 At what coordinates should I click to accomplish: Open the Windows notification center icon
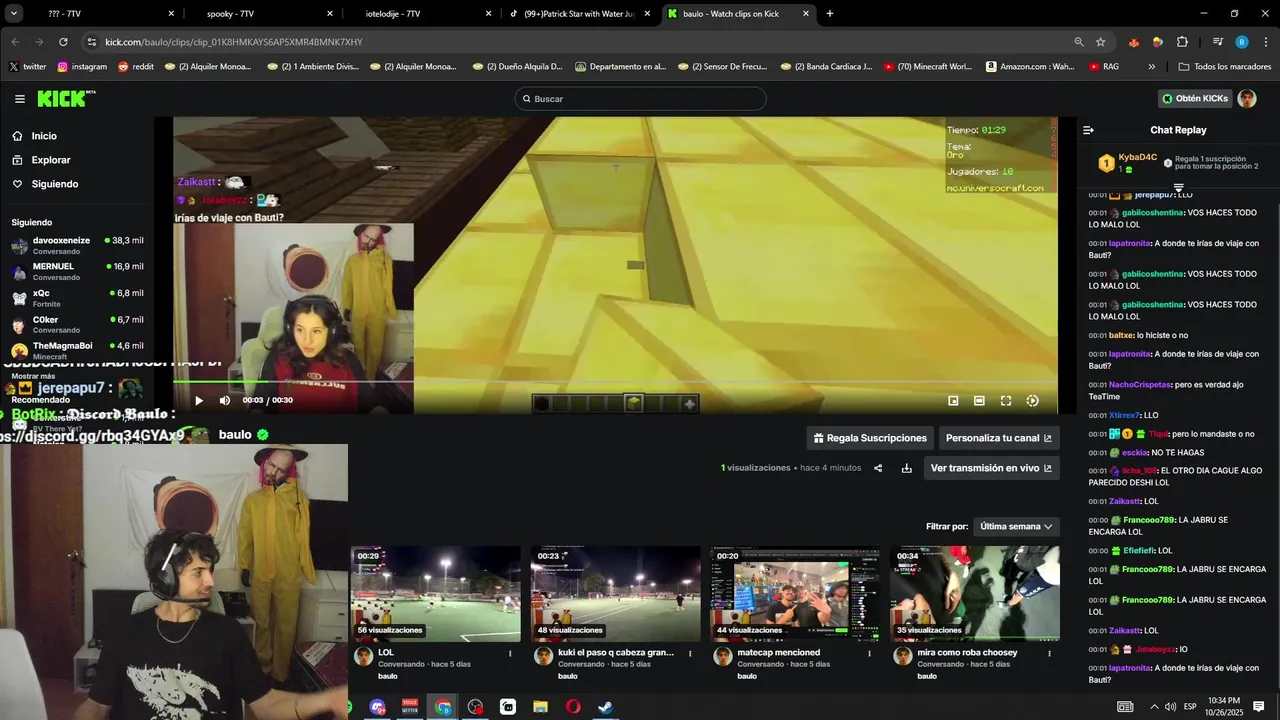(1259, 707)
